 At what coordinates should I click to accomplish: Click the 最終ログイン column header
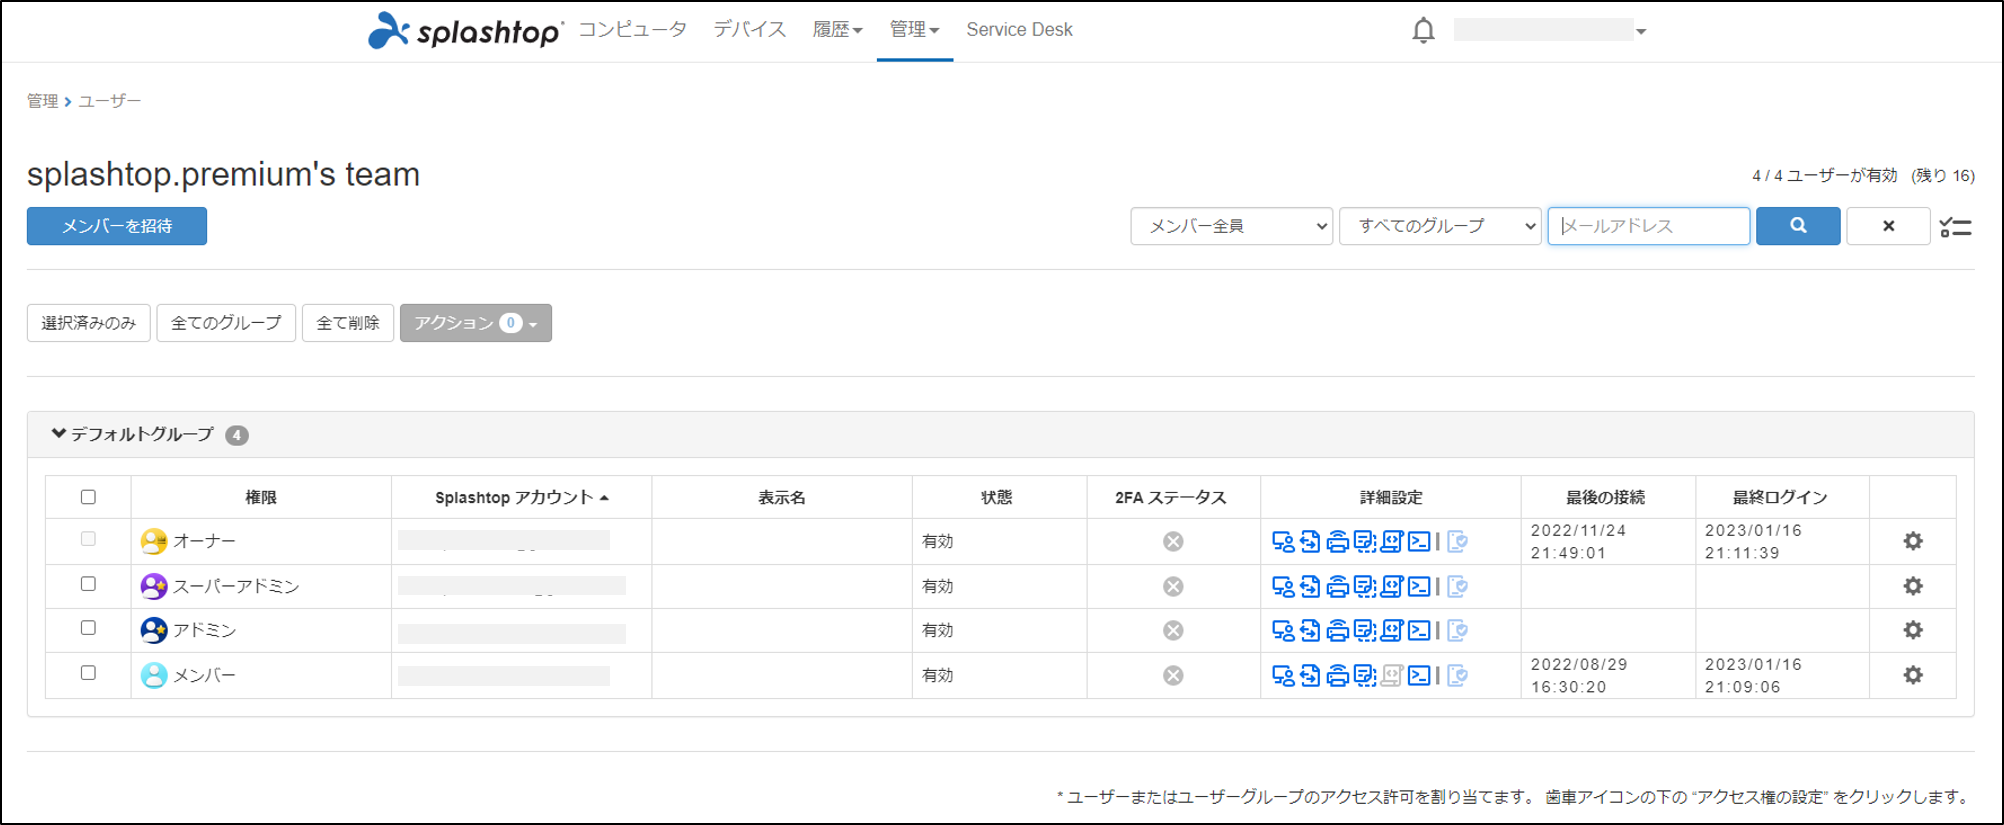click(1780, 497)
